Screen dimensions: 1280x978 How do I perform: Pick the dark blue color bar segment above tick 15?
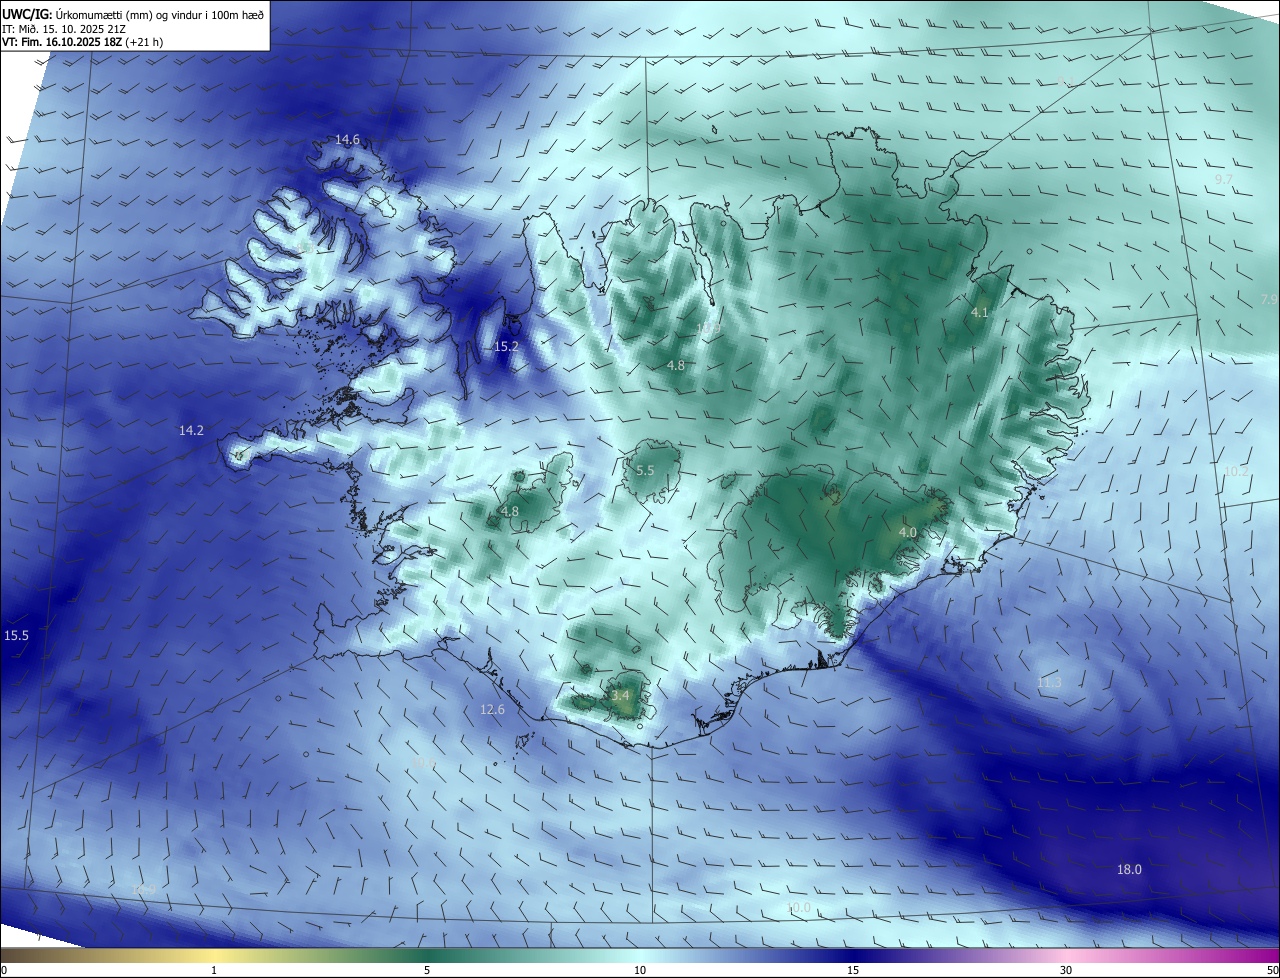click(853, 955)
